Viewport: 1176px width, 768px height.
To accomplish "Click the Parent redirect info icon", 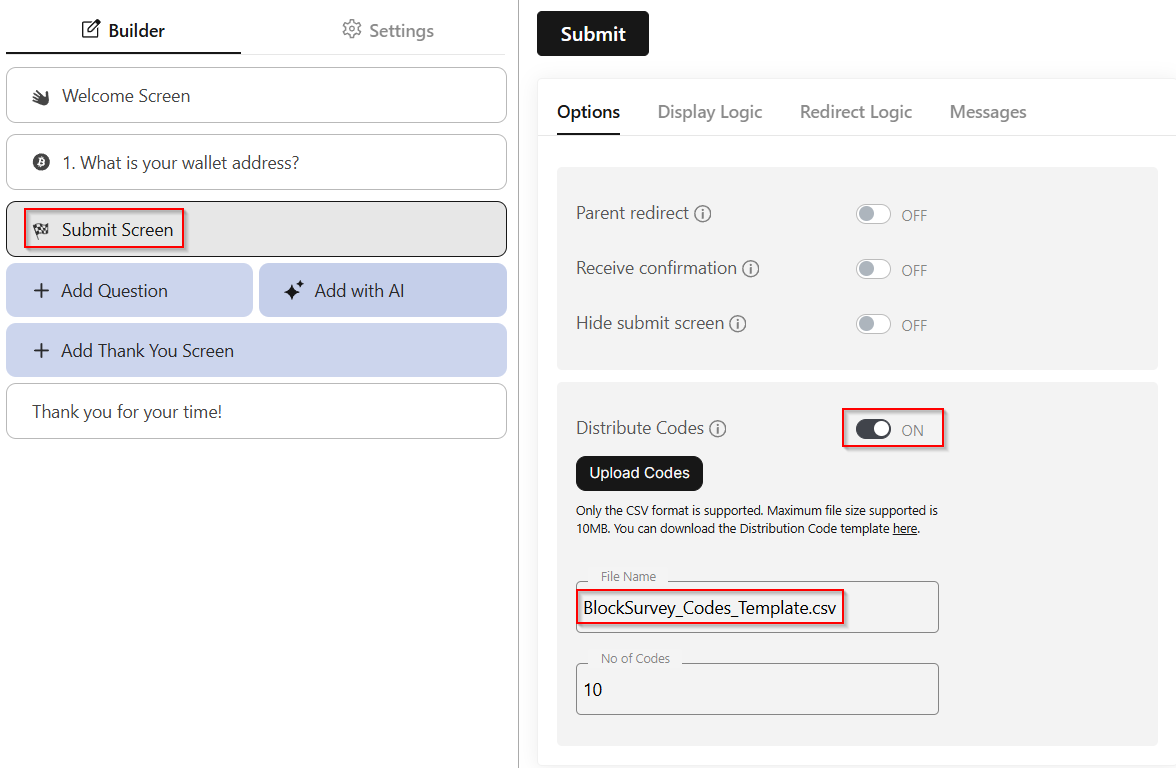I will 703,214.
